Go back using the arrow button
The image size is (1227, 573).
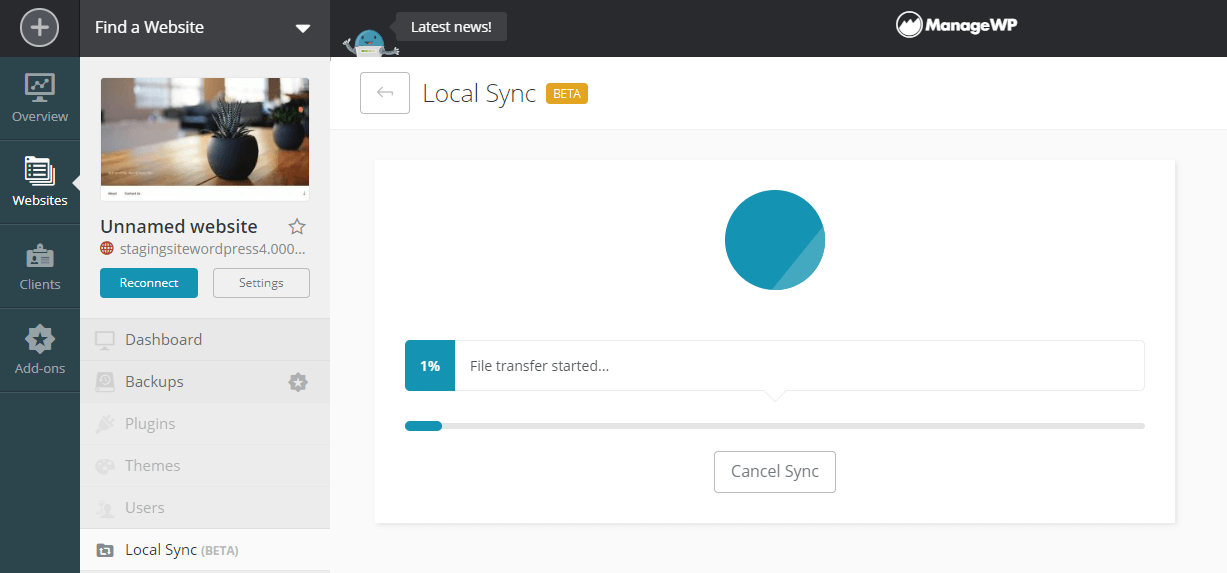pos(385,93)
